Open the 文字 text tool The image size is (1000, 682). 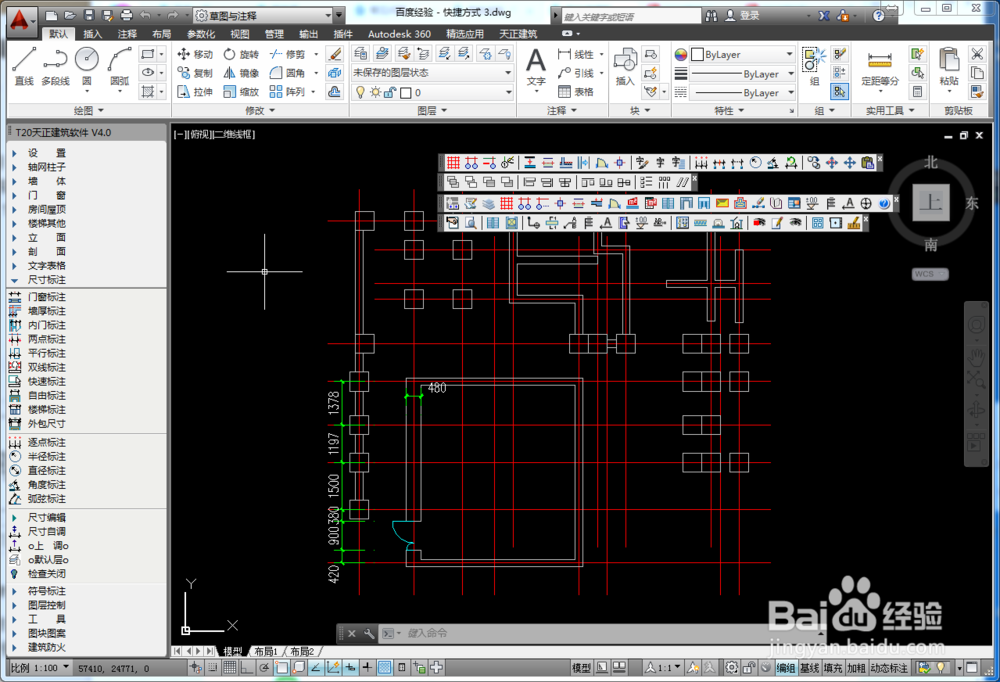click(x=536, y=67)
